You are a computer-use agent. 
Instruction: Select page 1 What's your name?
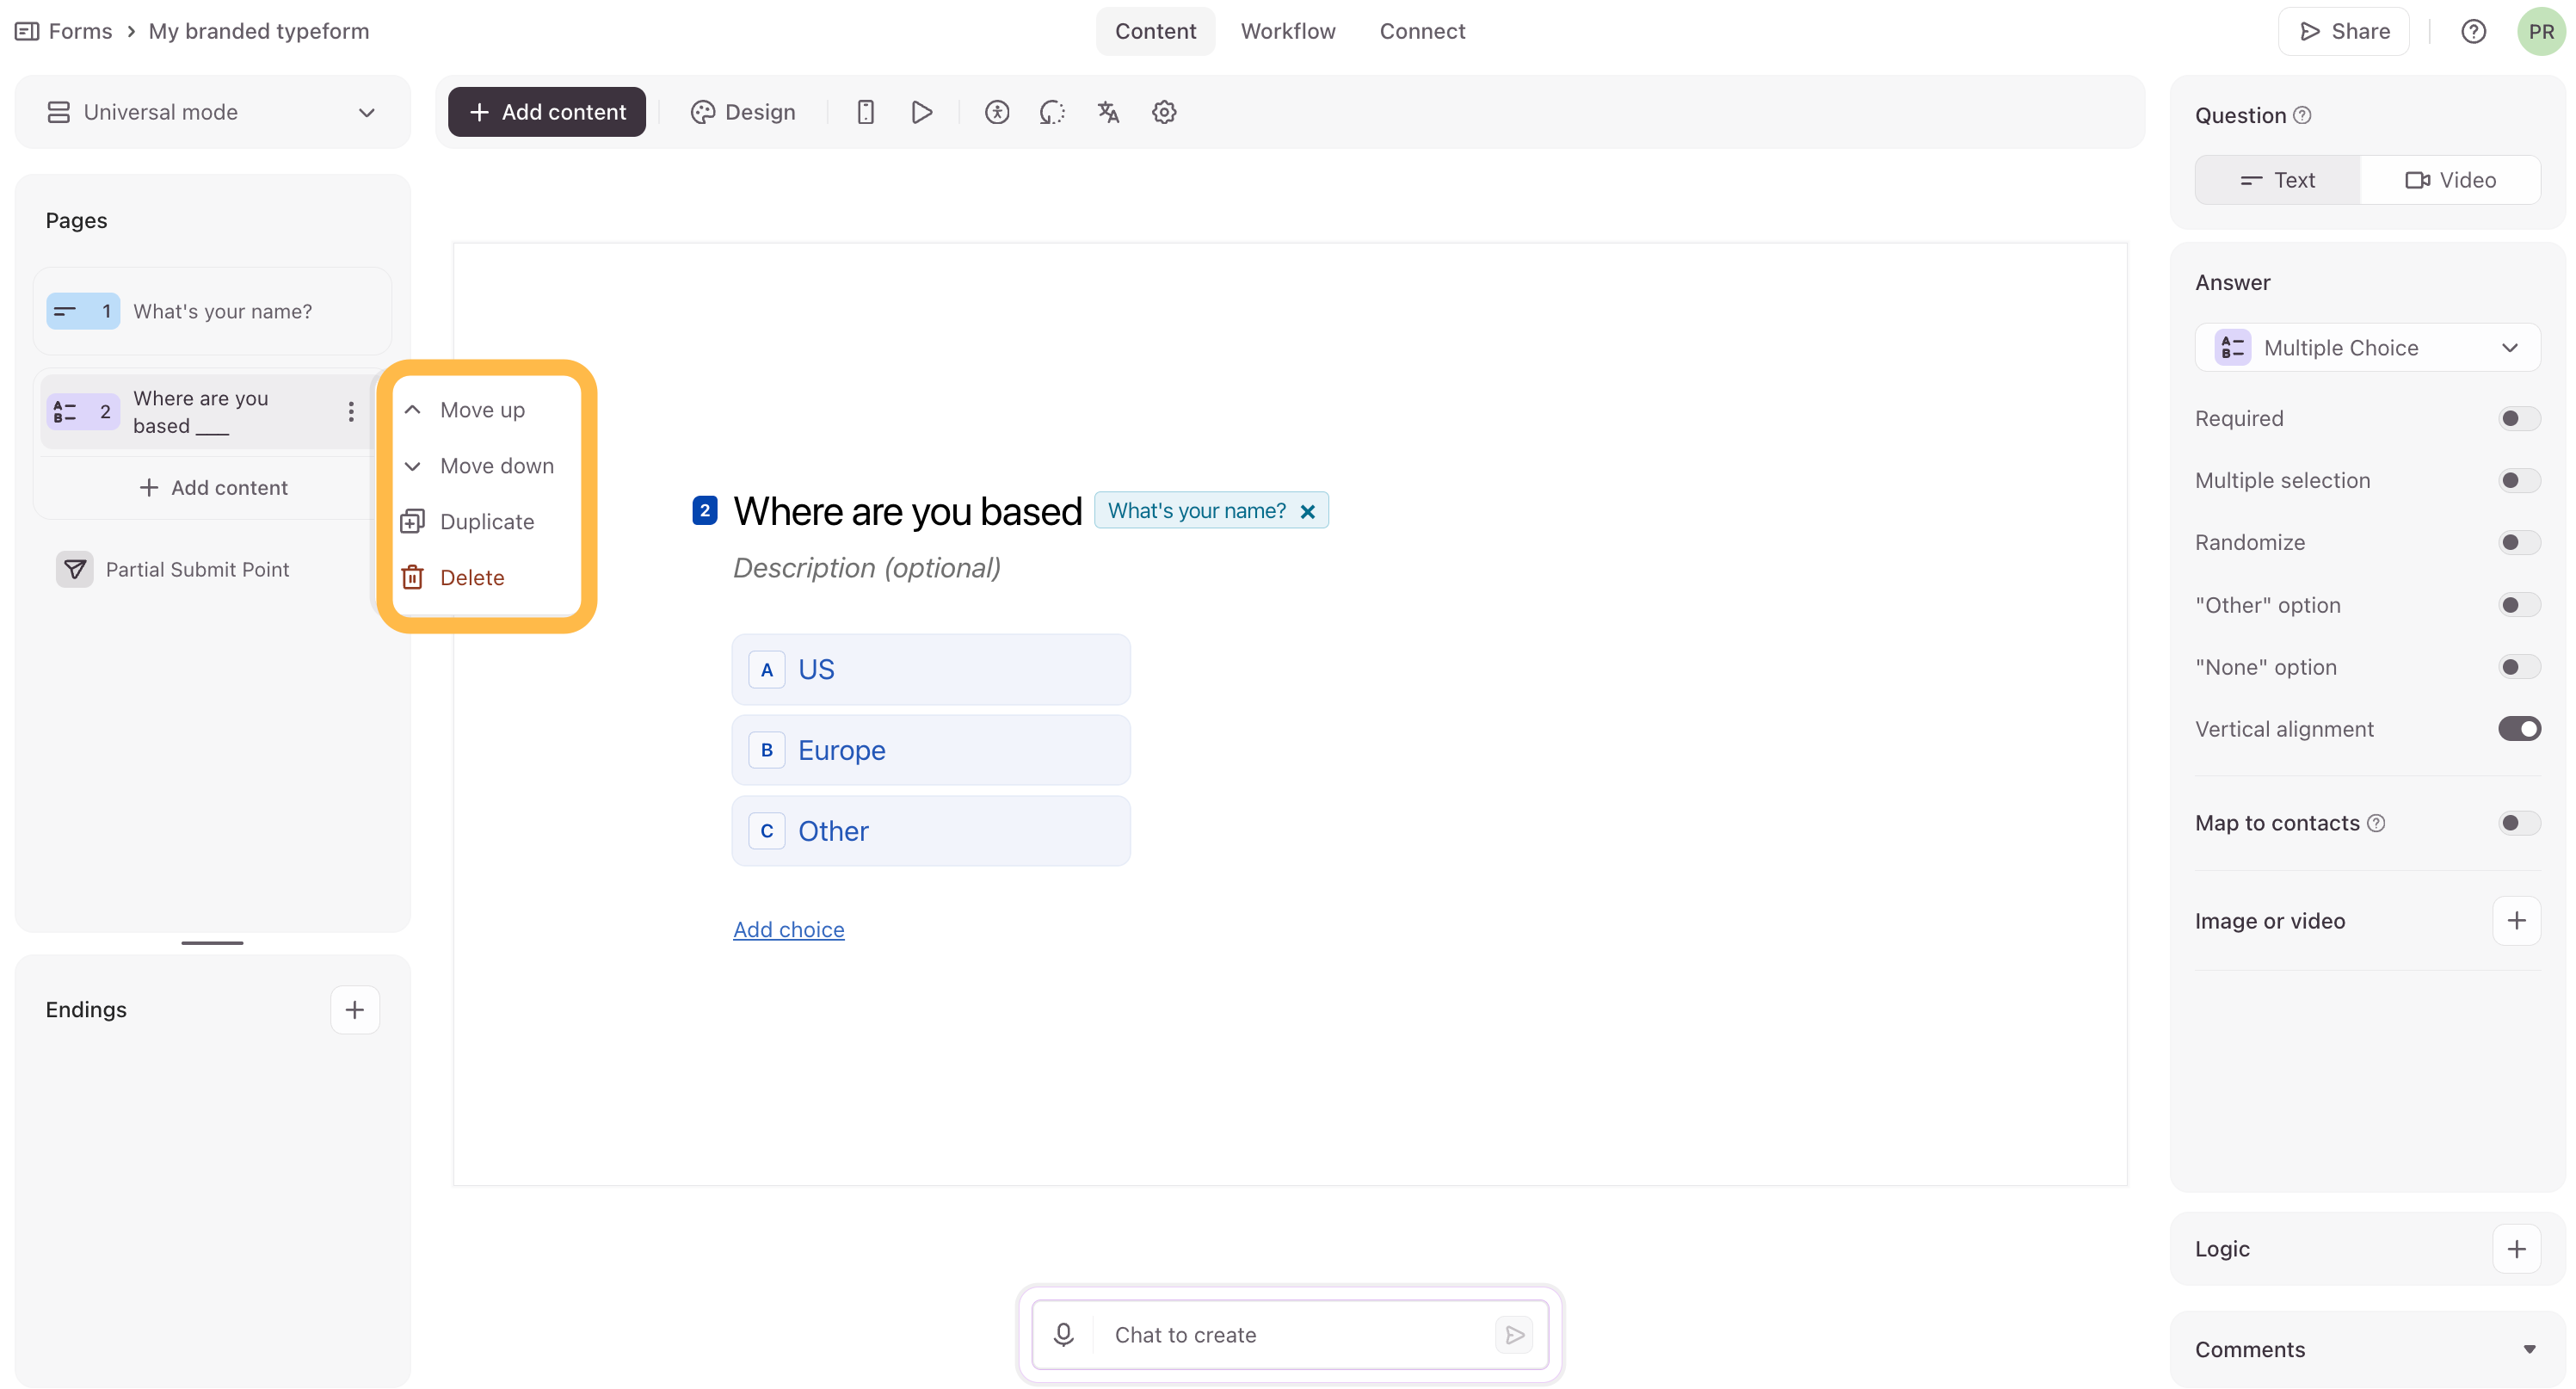[x=212, y=311]
